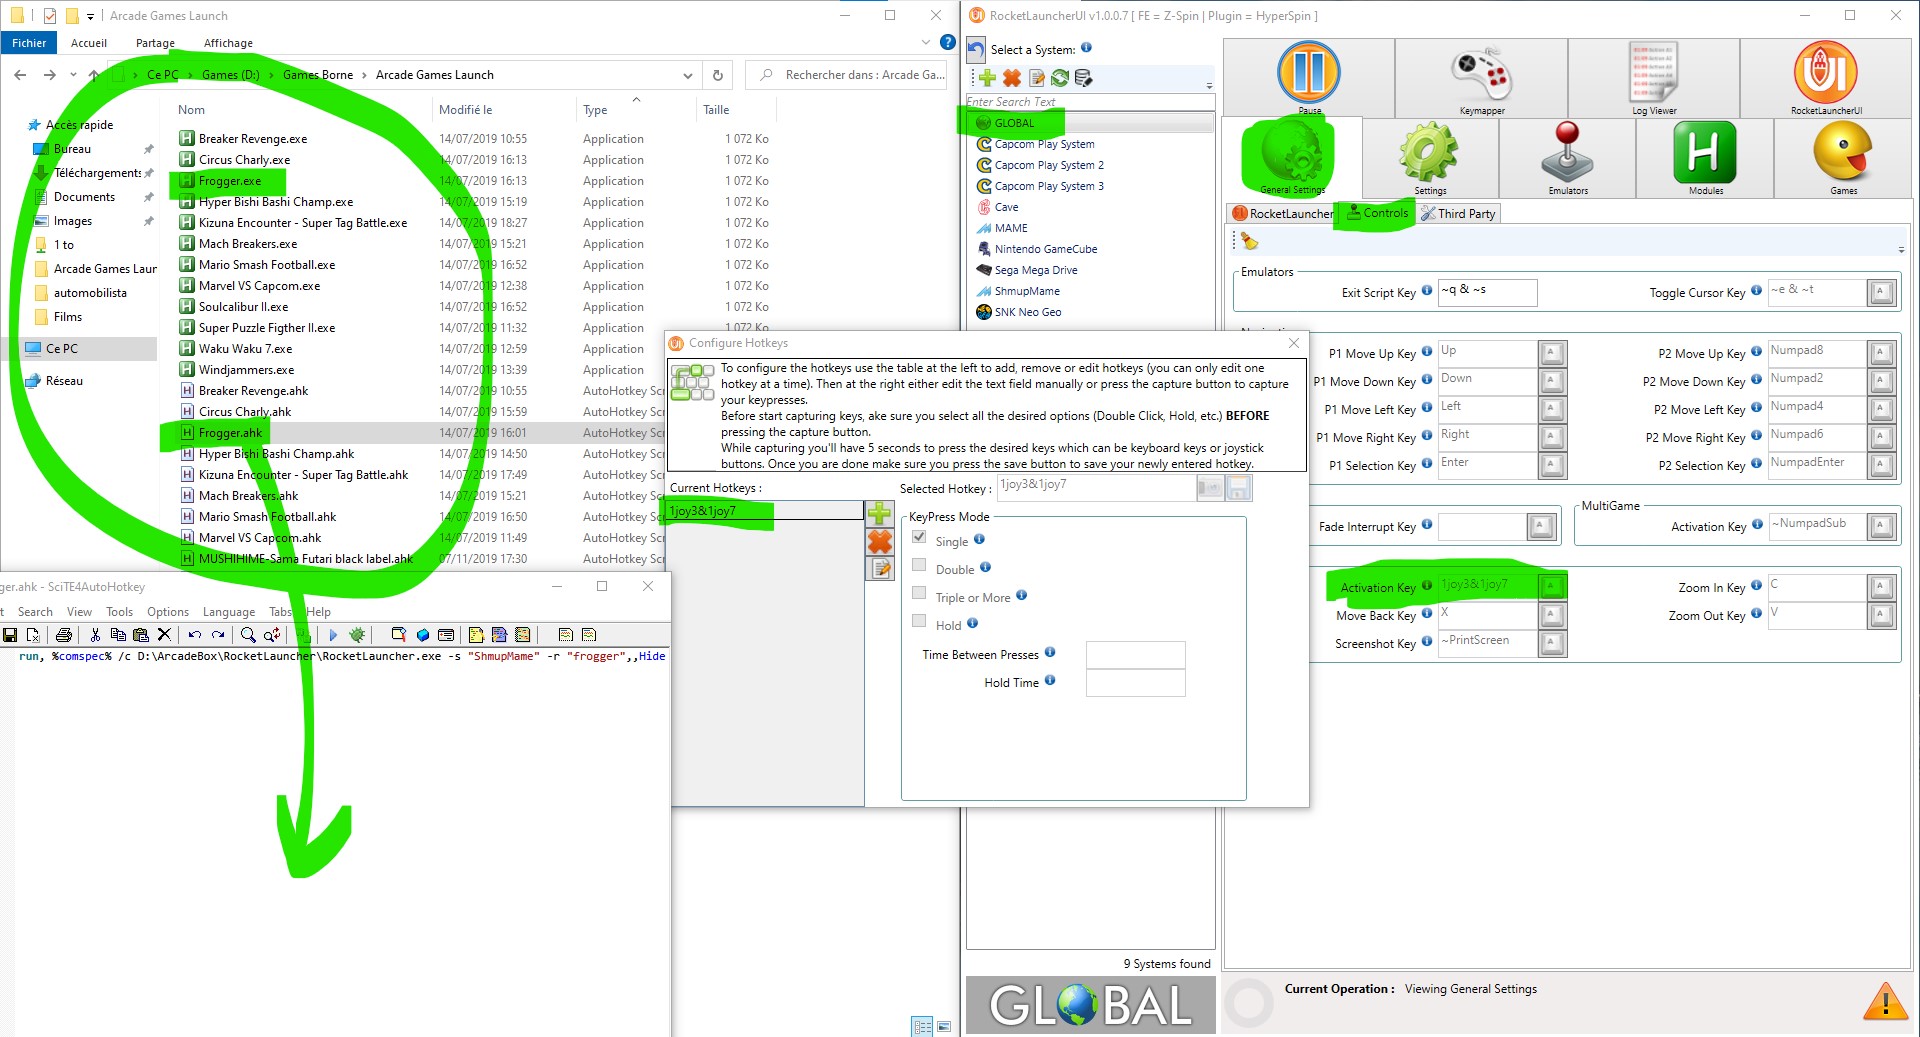Click the Emulators joystick icon
Screen dimensions: 1920x1037
point(1568,157)
